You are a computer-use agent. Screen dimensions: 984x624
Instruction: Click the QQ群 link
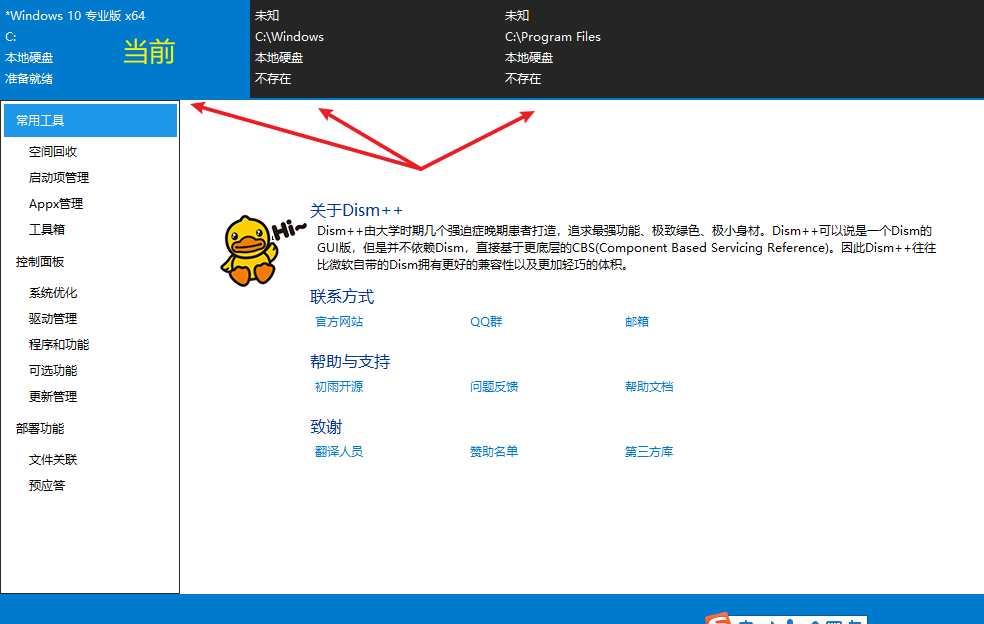tap(486, 321)
